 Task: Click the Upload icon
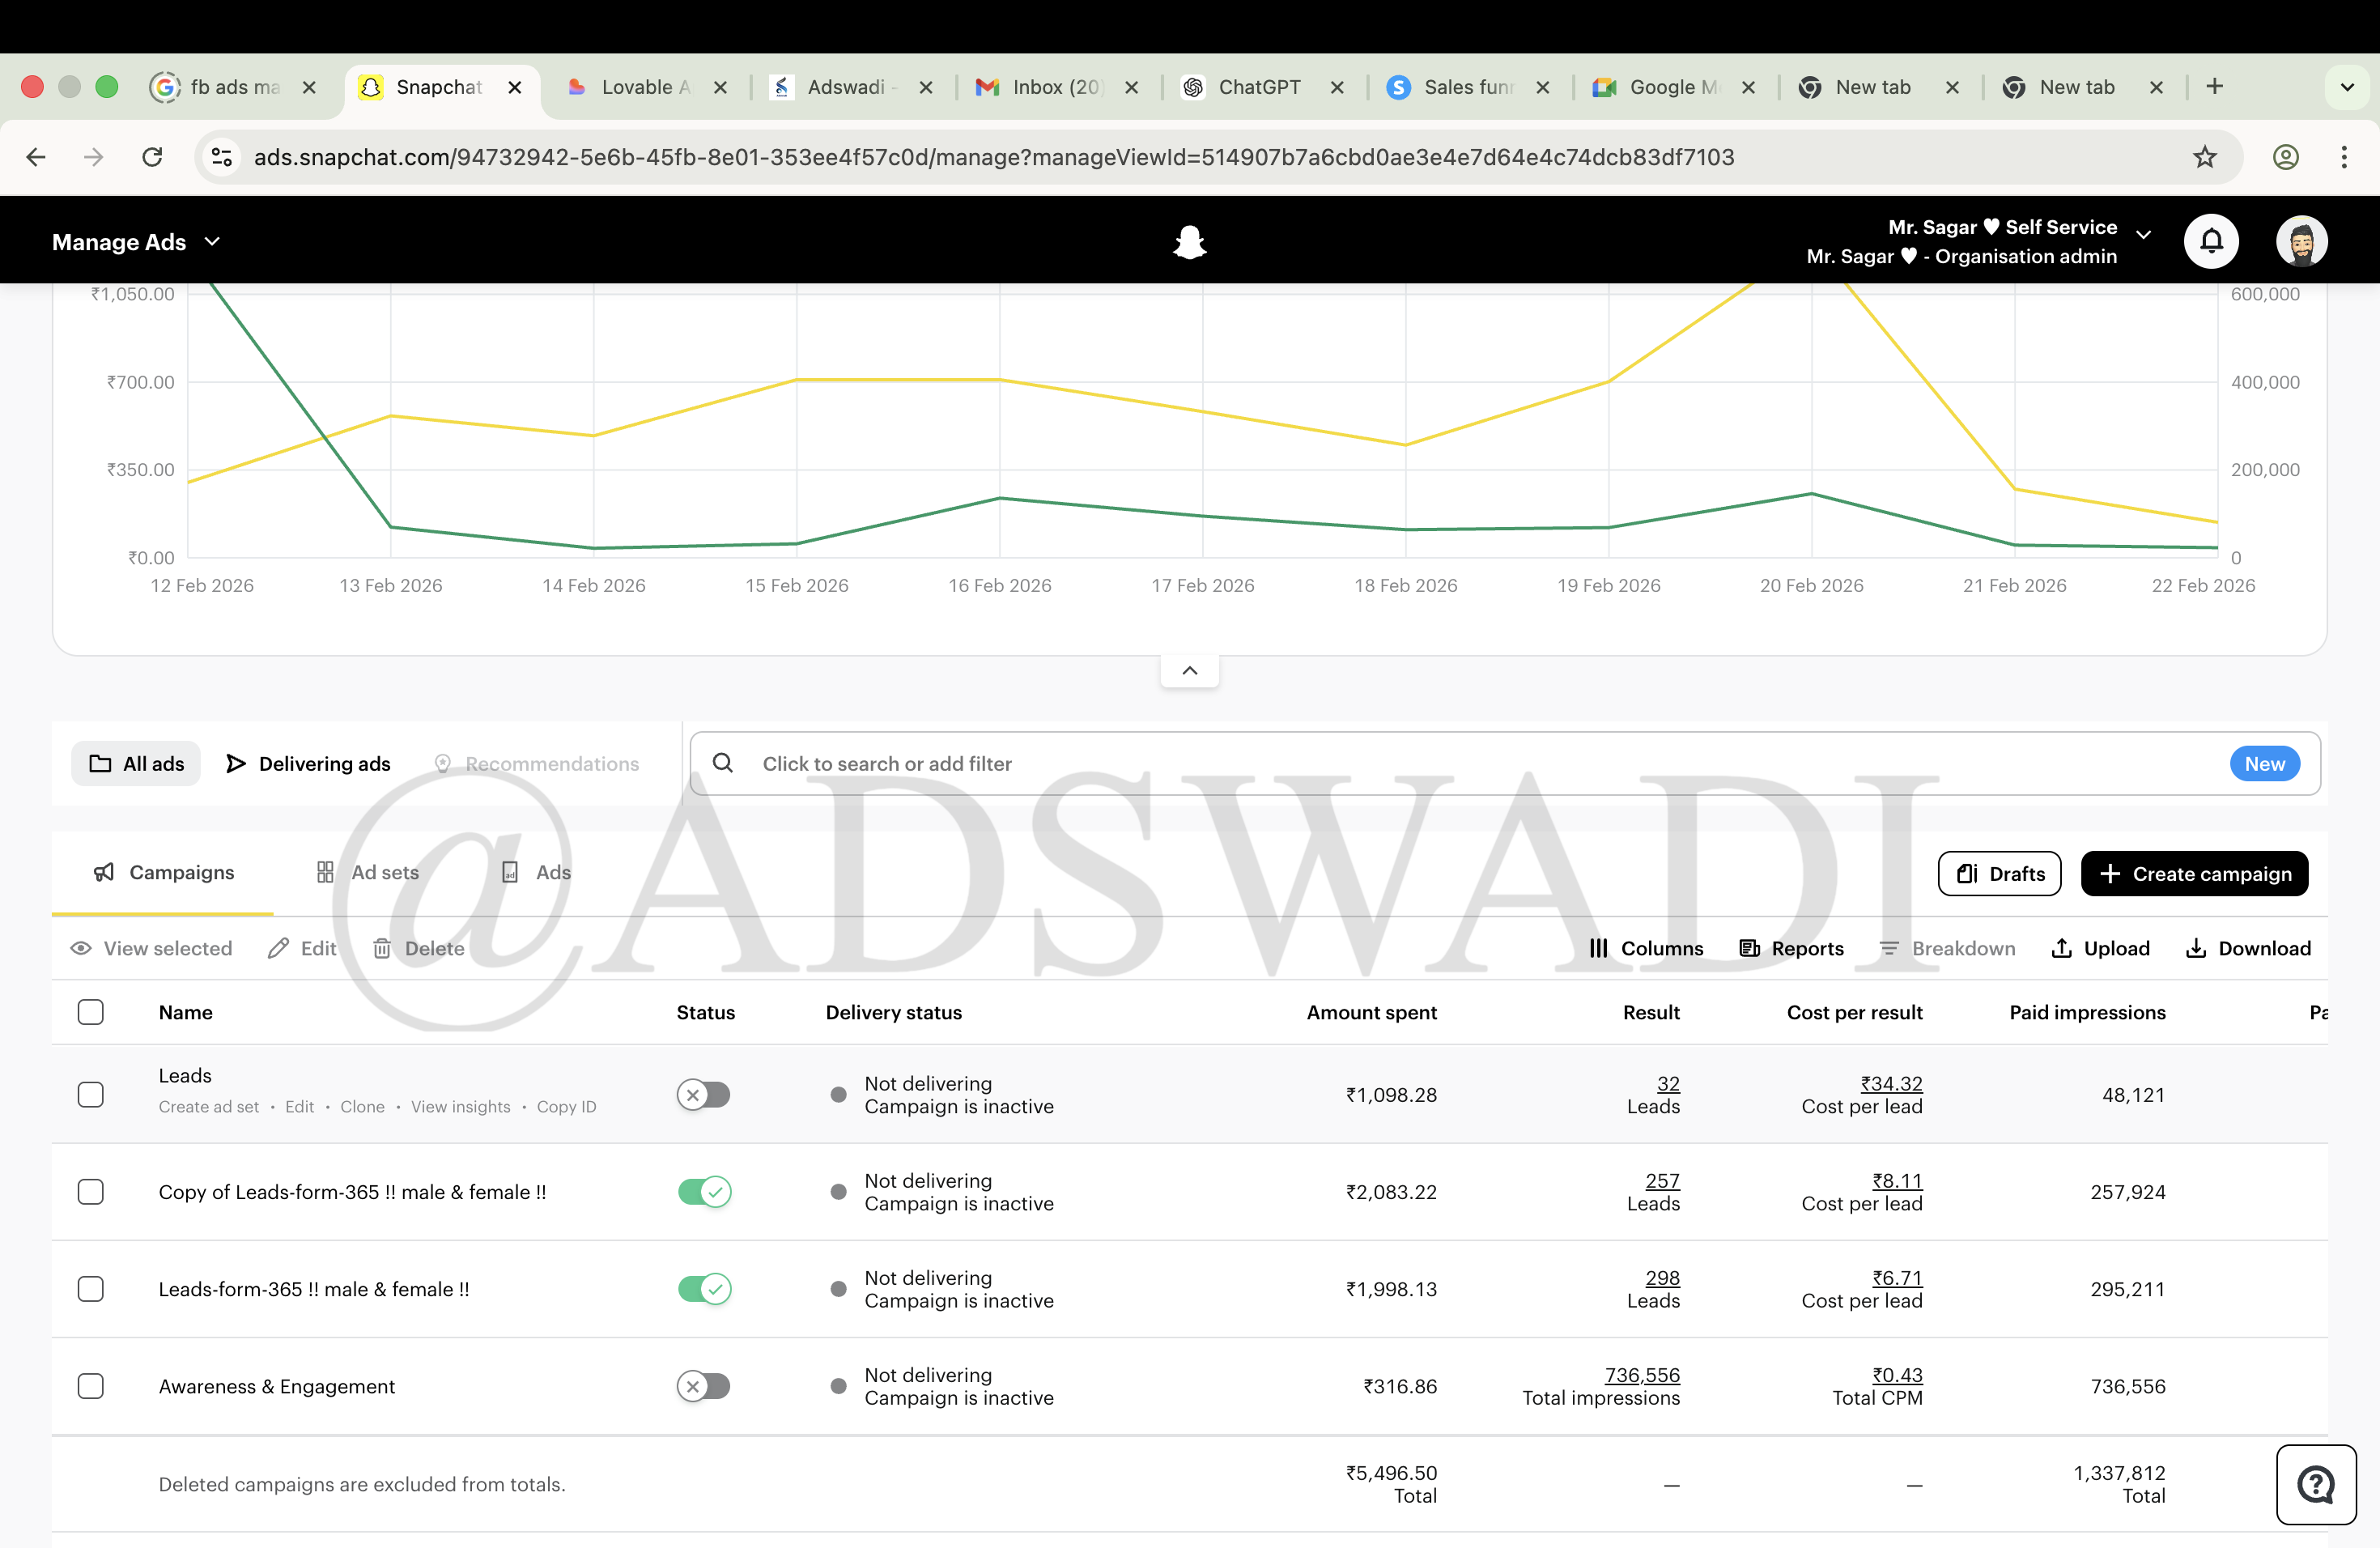(x=2062, y=948)
